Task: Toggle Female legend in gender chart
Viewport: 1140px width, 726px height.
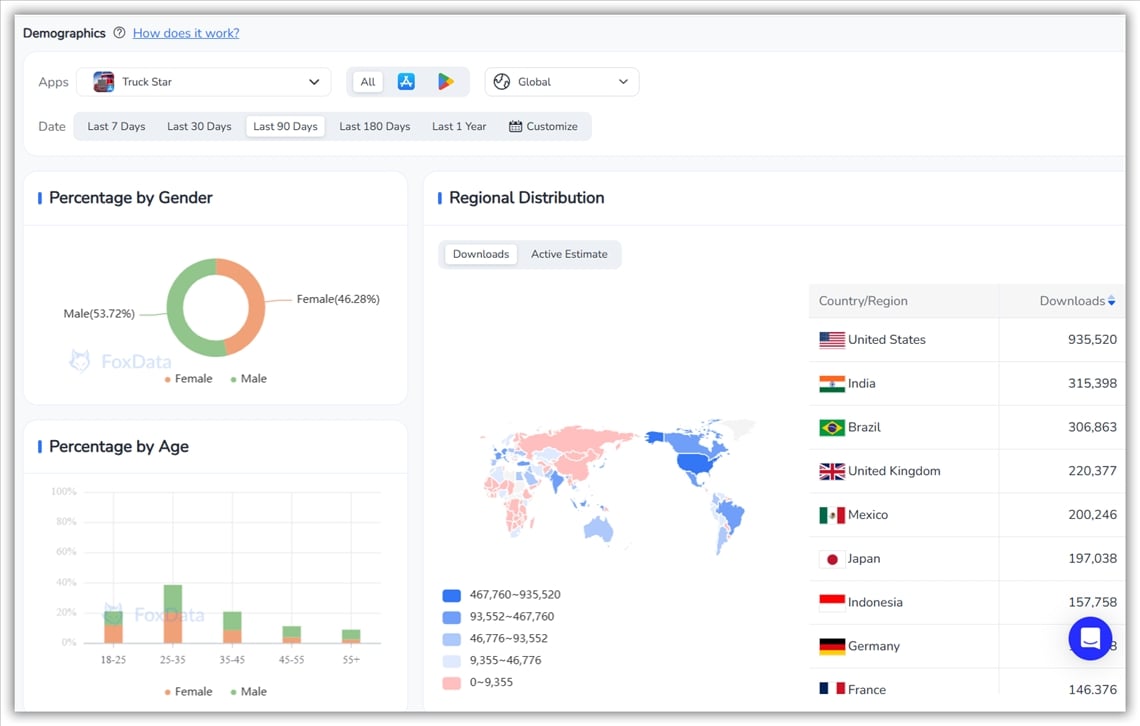Action: tap(188, 379)
